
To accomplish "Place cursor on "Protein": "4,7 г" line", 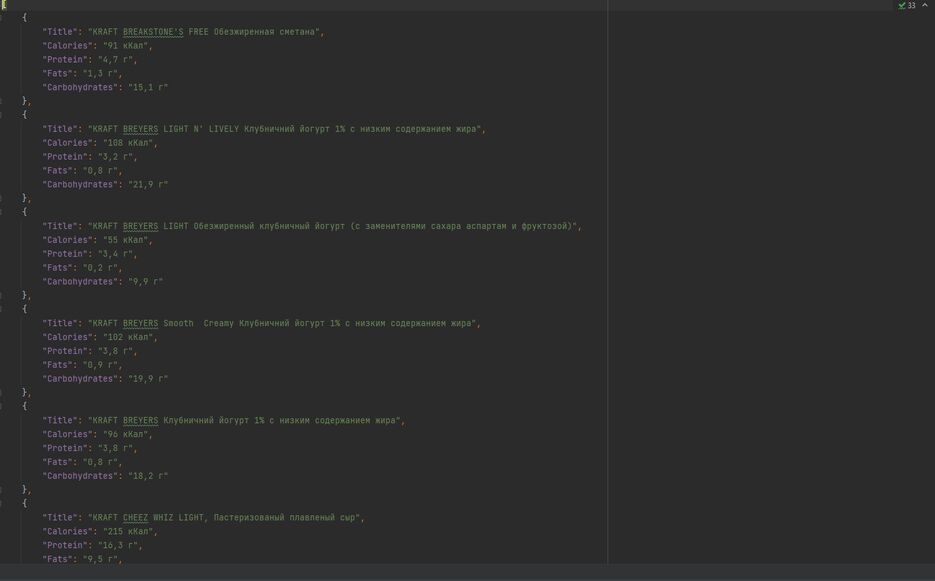I will pos(89,60).
